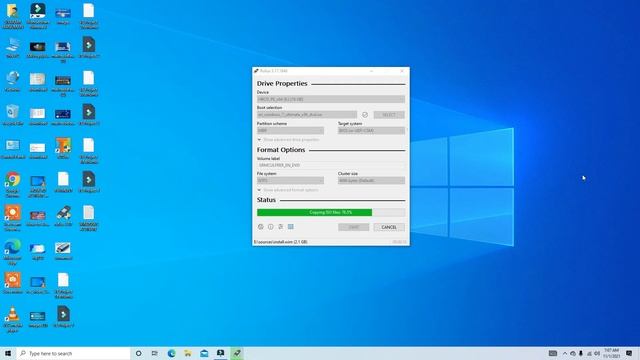Click the taskbar clock and date
The width and height of the screenshot is (640, 360).
[611, 353]
